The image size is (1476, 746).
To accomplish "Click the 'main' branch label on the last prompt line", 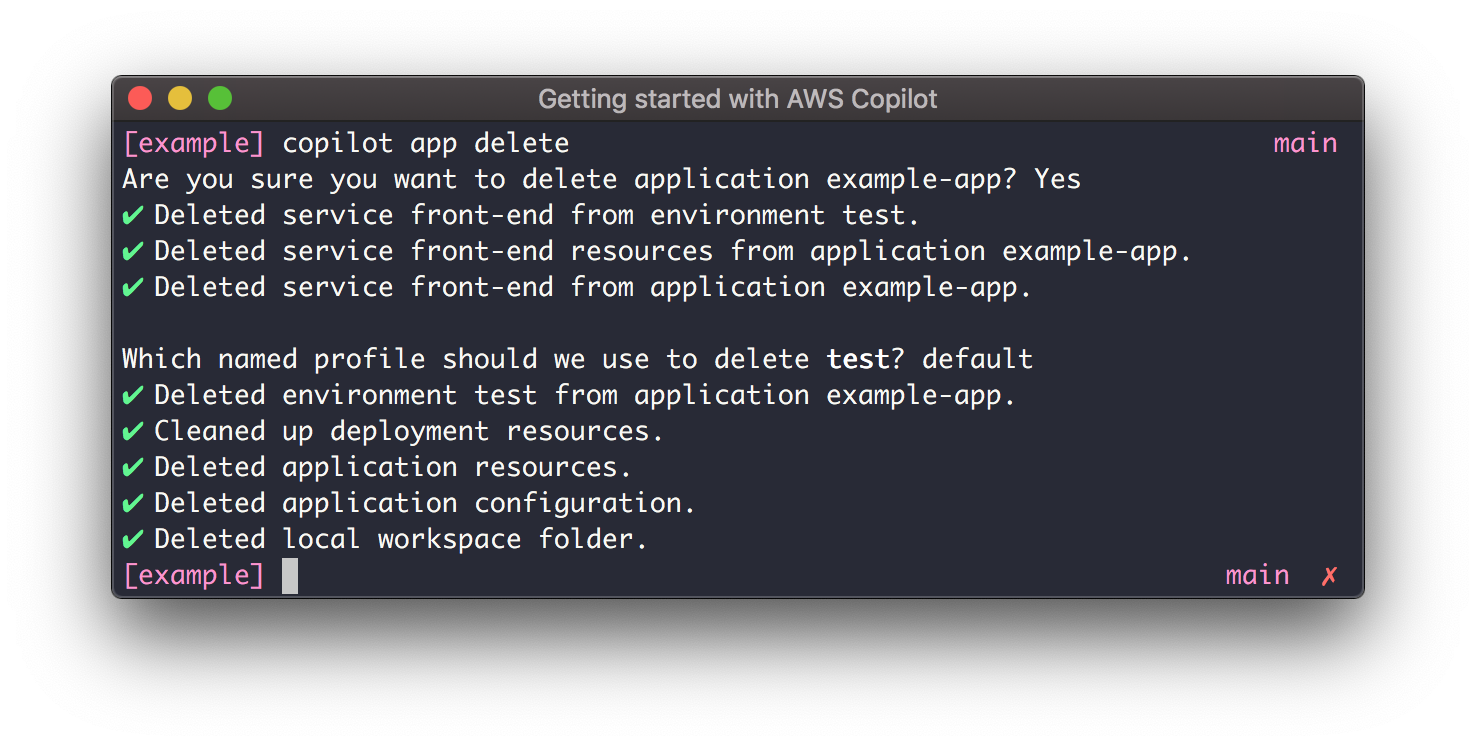I will (x=1257, y=575).
